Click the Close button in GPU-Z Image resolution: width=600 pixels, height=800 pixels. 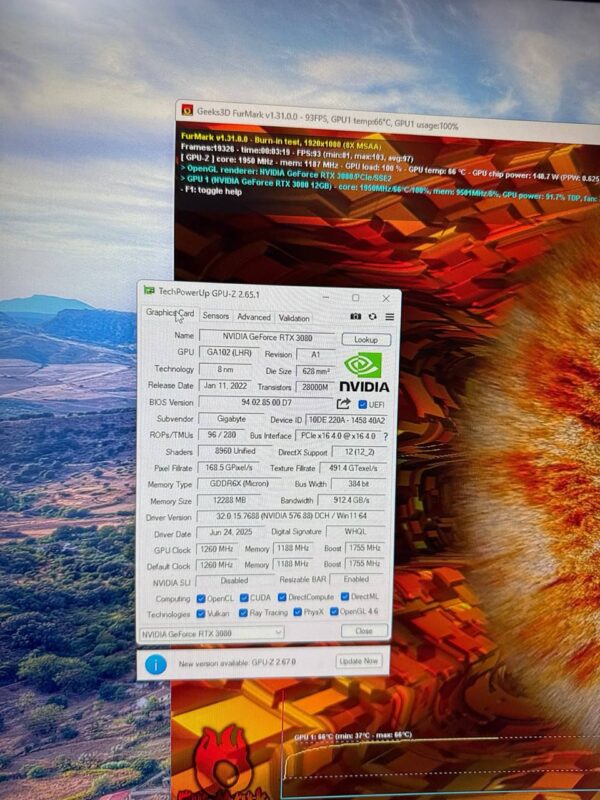pyautogui.click(x=364, y=631)
